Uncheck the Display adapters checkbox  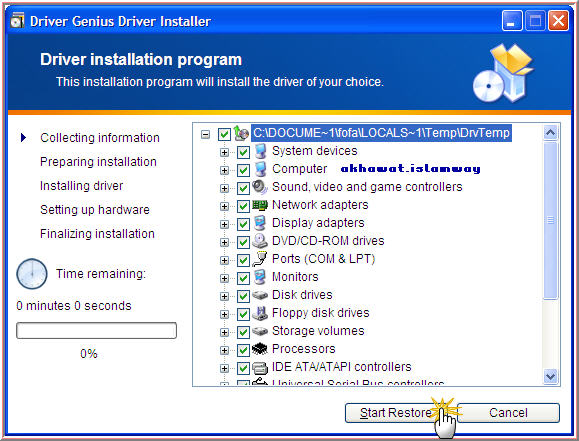[243, 224]
